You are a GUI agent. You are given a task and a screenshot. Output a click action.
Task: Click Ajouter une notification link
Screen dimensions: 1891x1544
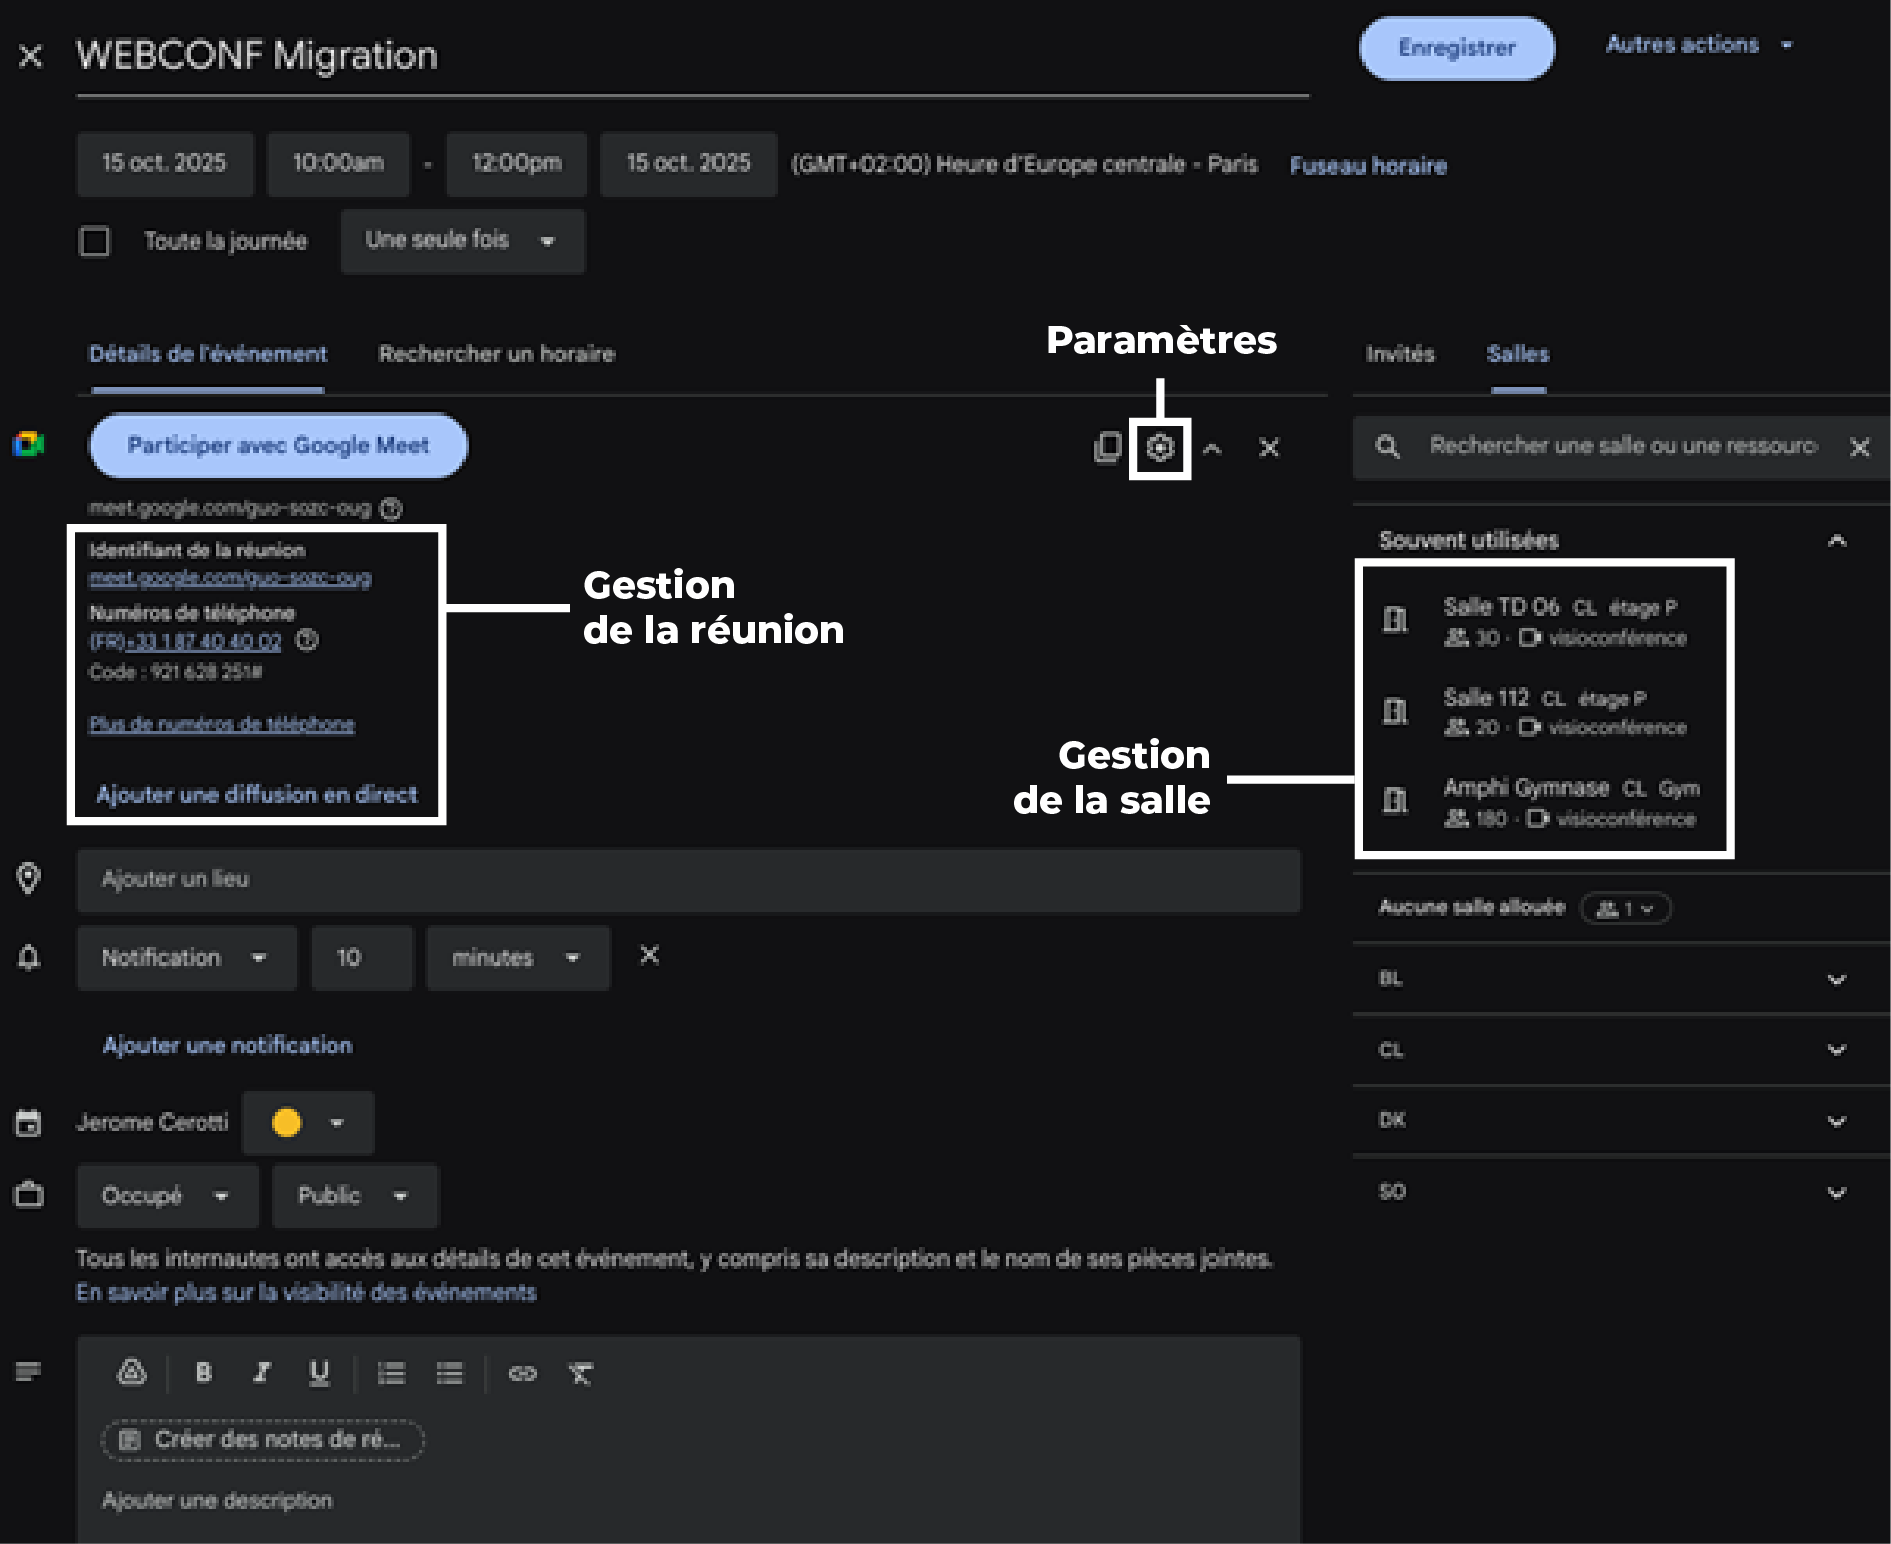pos(227,1045)
